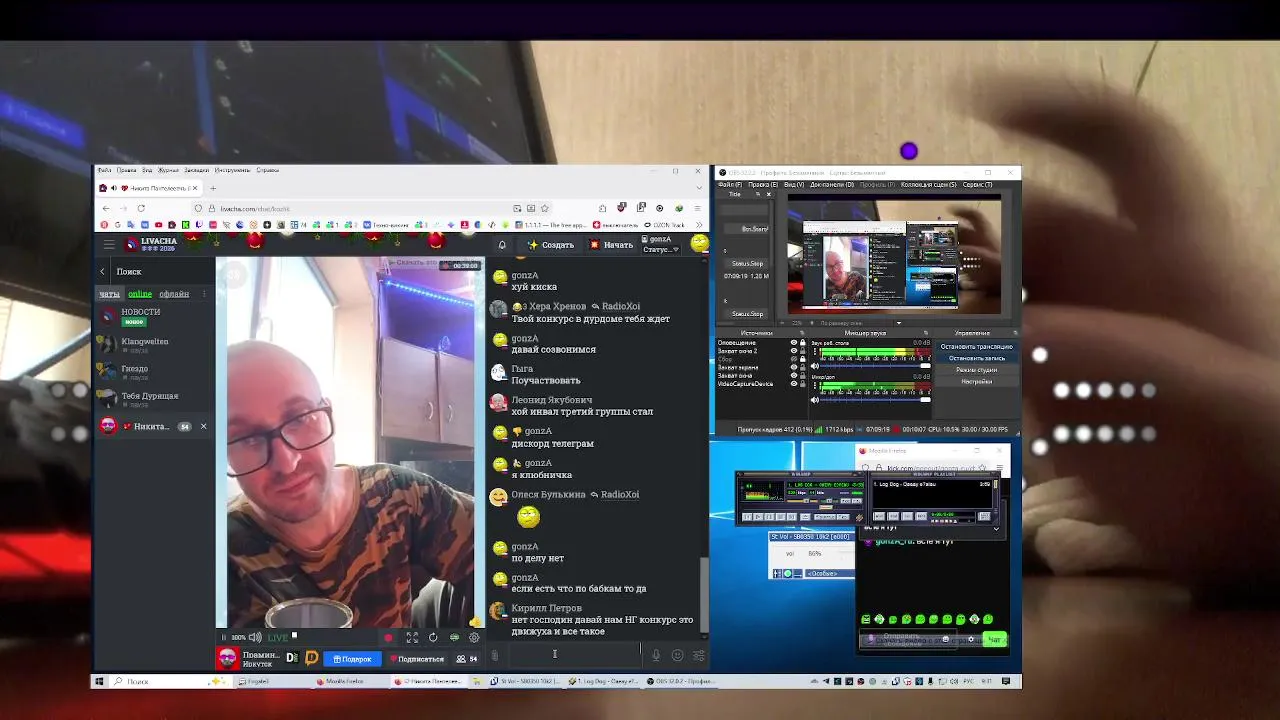Open Firefox Закладки menu

196,170
